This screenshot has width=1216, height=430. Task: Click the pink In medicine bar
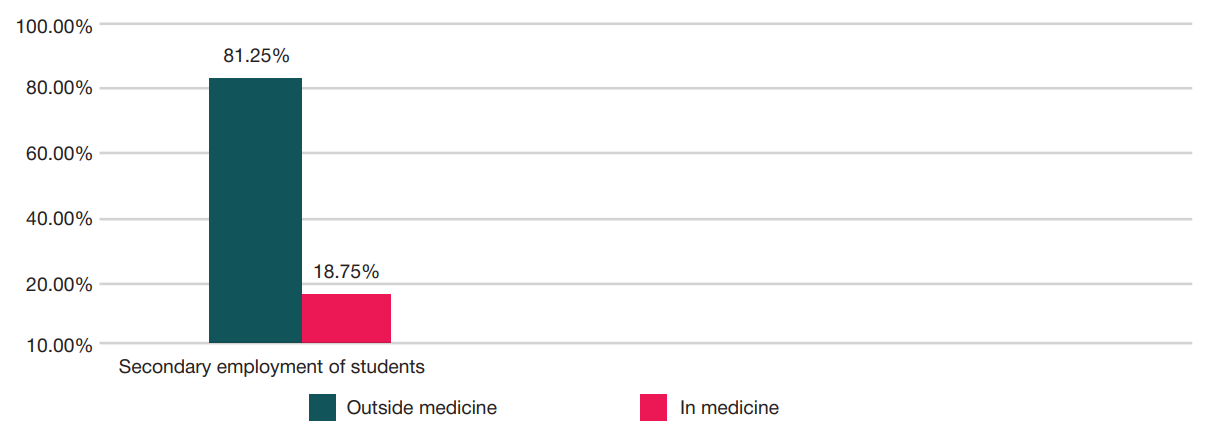tap(346, 318)
